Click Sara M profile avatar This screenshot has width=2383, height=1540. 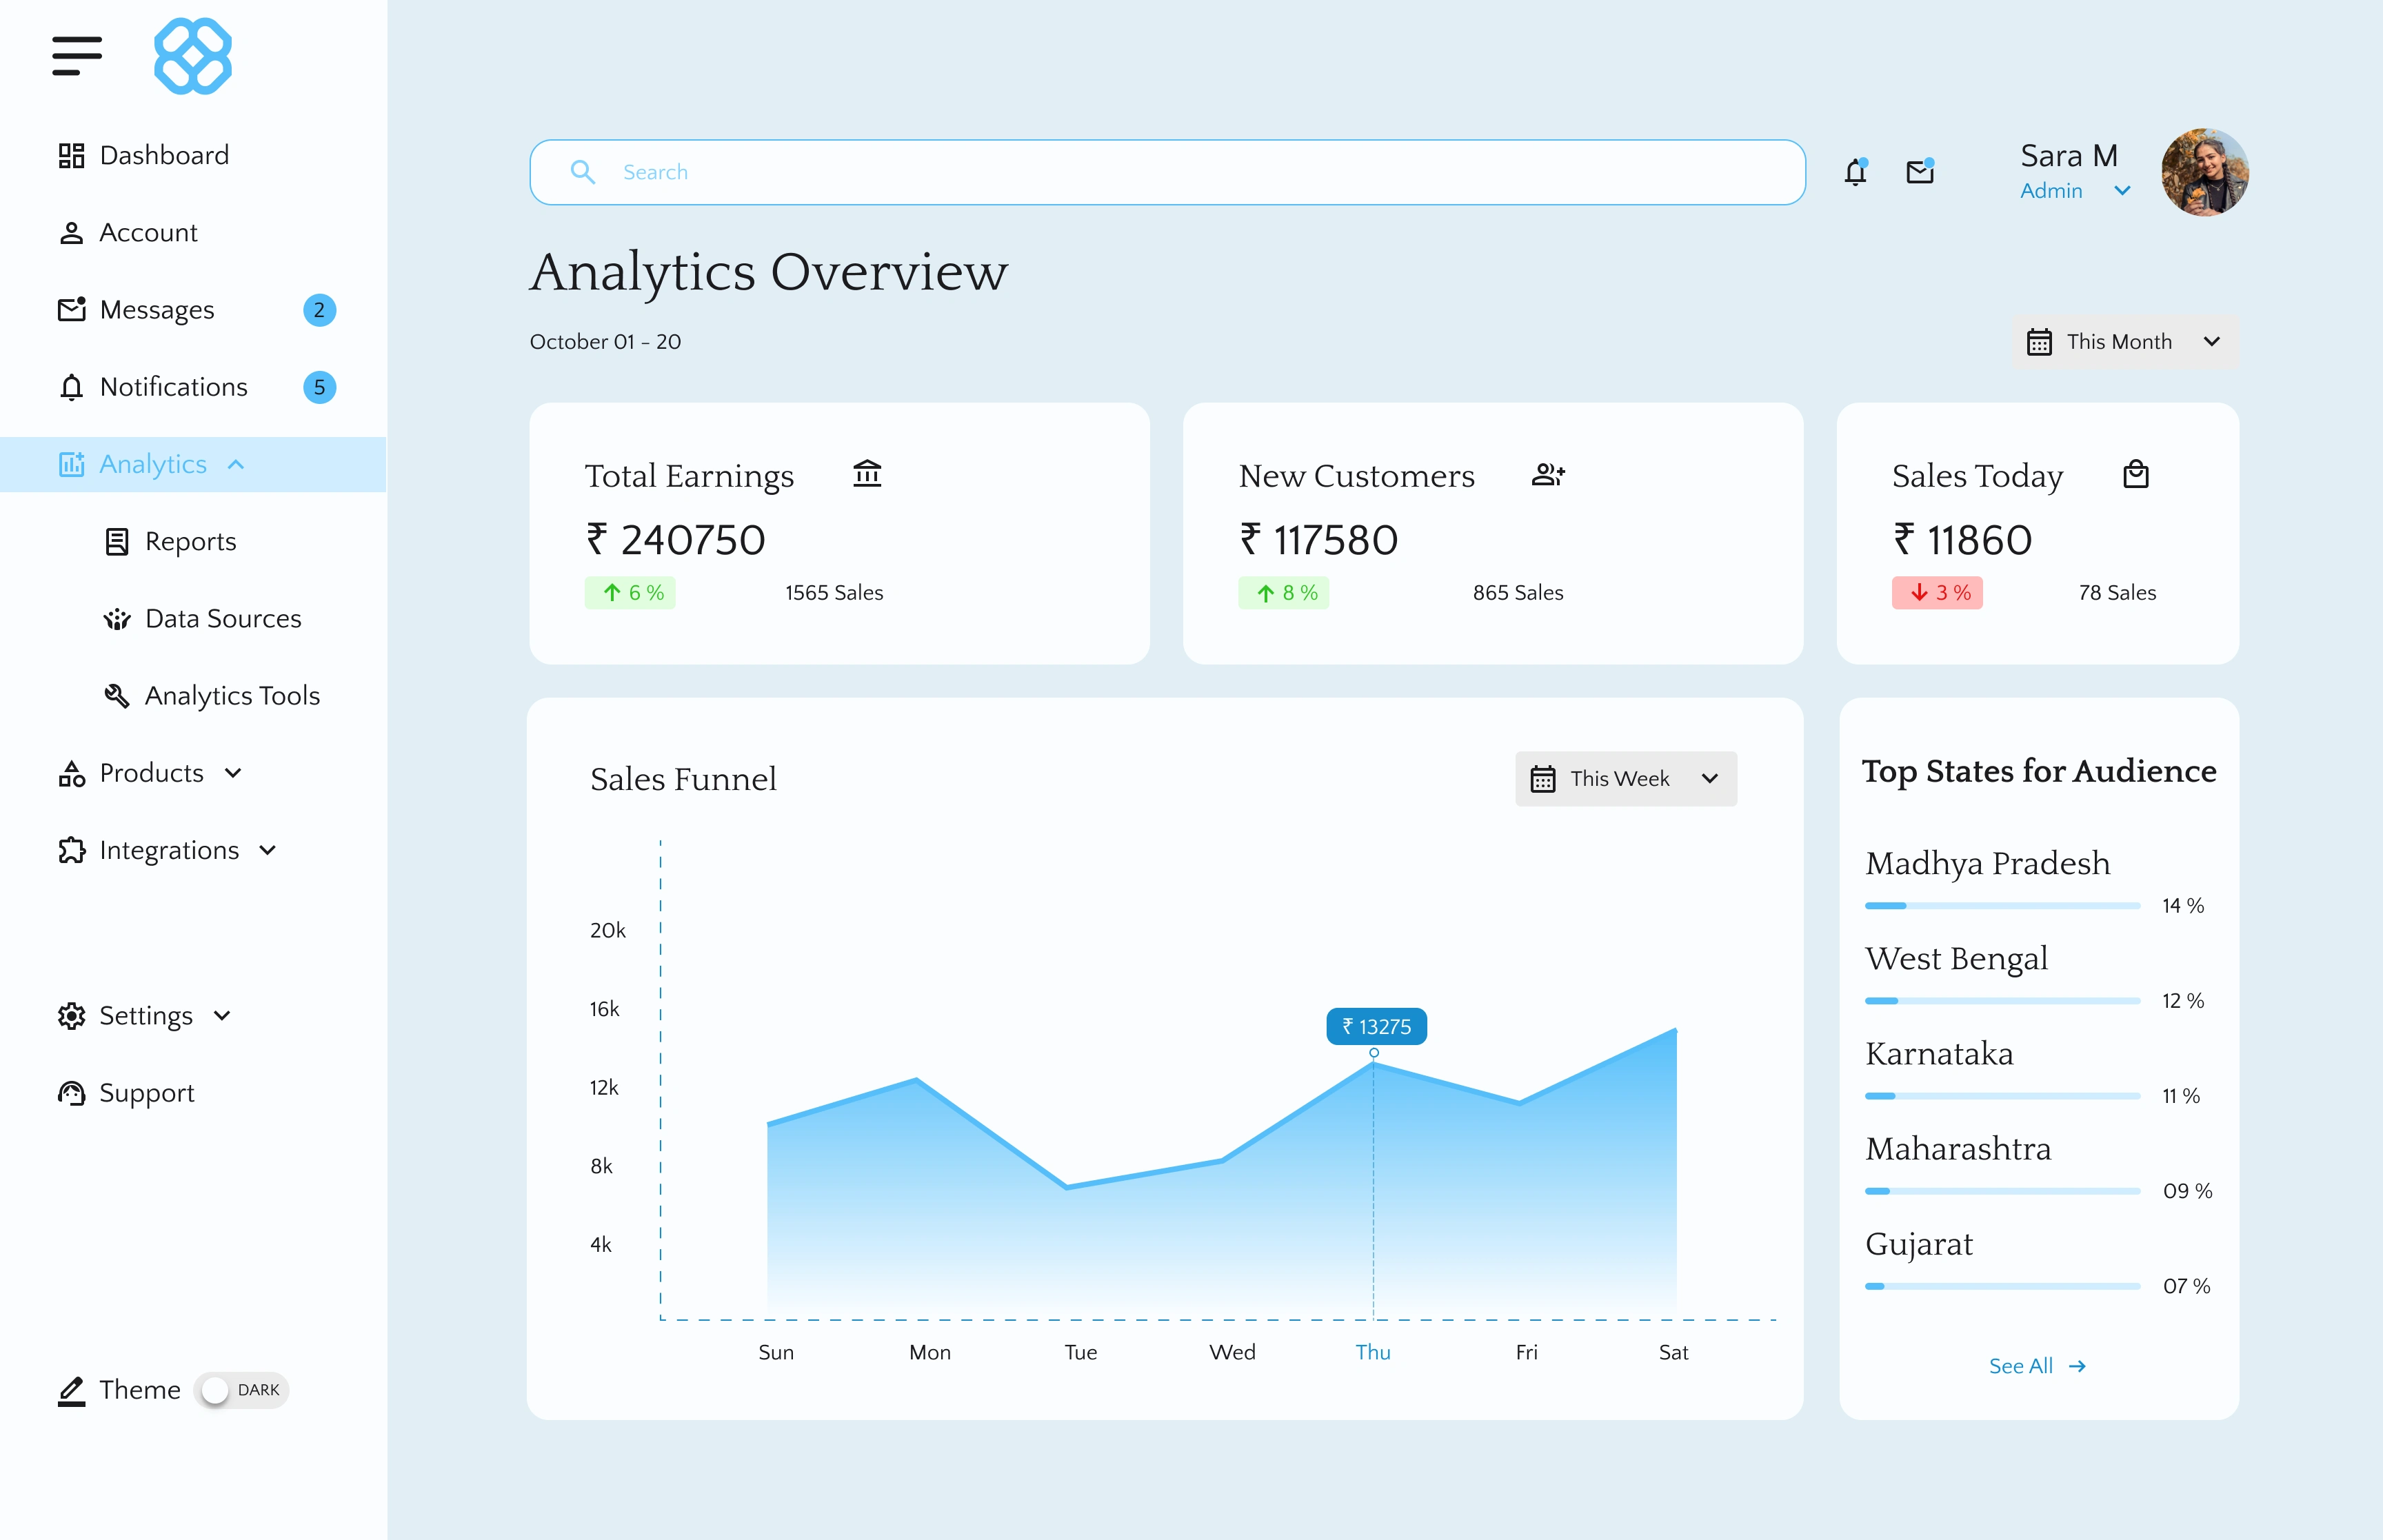tap(2205, 172)
